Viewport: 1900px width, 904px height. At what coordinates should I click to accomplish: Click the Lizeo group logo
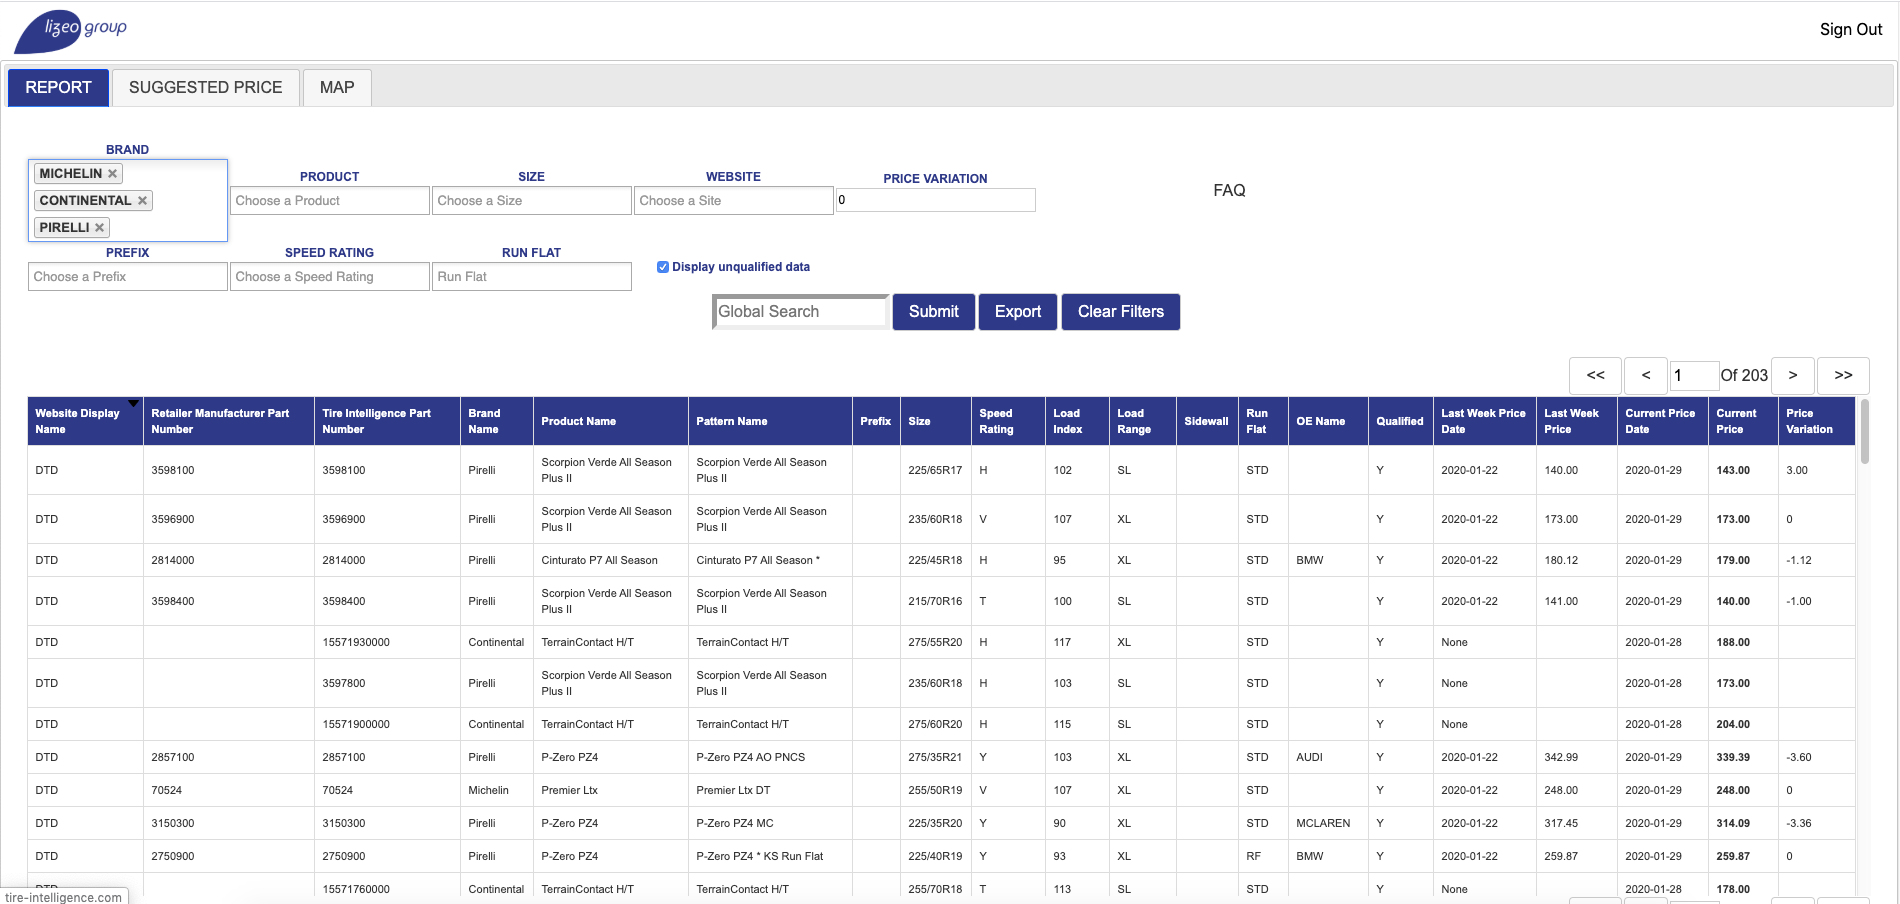[x=70, y=31]
